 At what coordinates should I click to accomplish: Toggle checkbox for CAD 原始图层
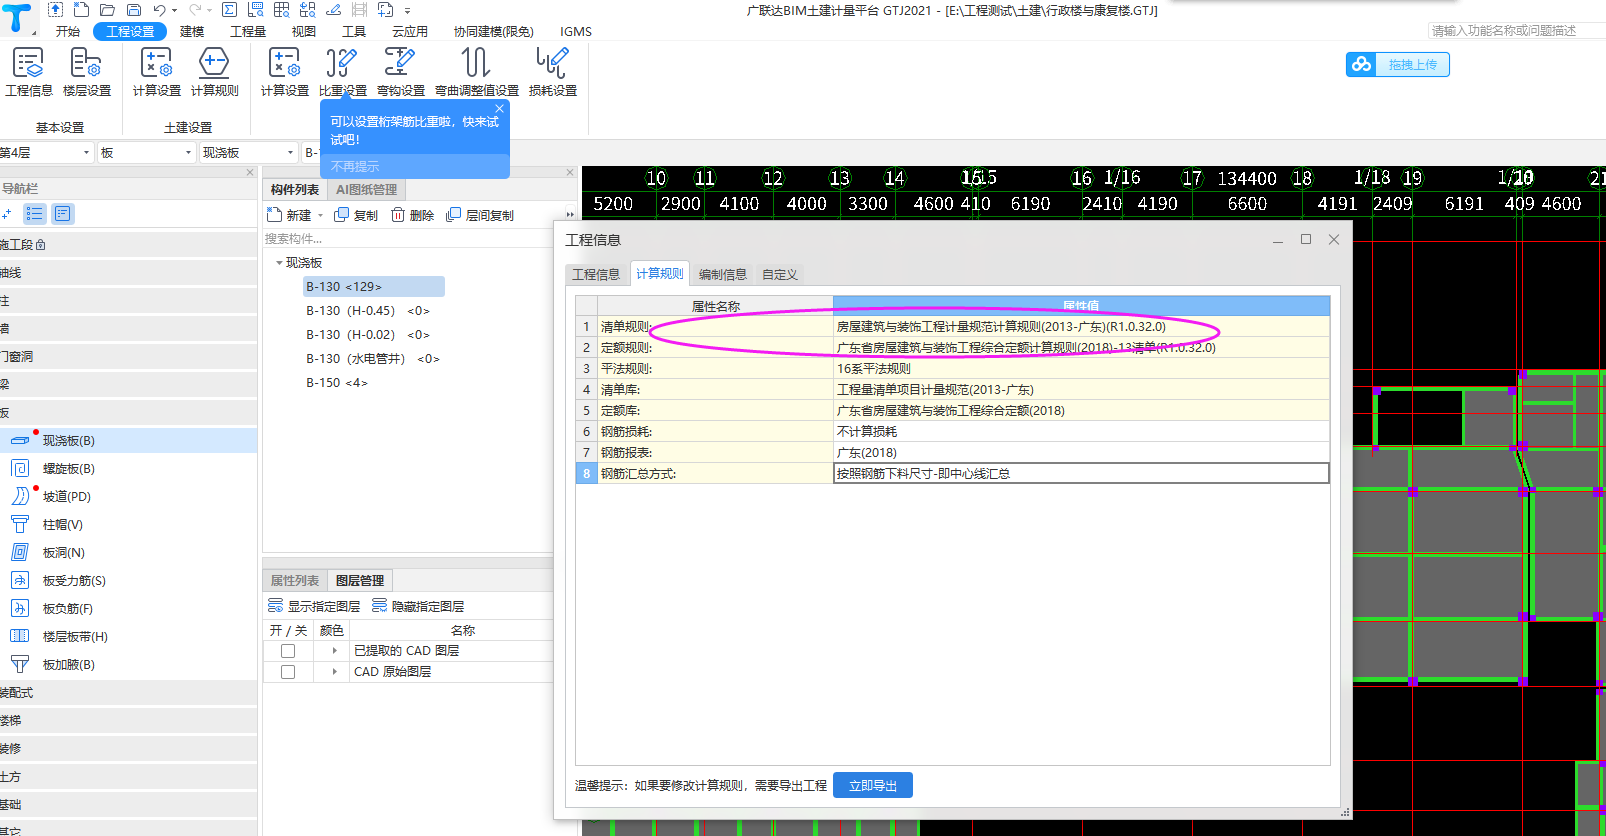click(288, 672)
